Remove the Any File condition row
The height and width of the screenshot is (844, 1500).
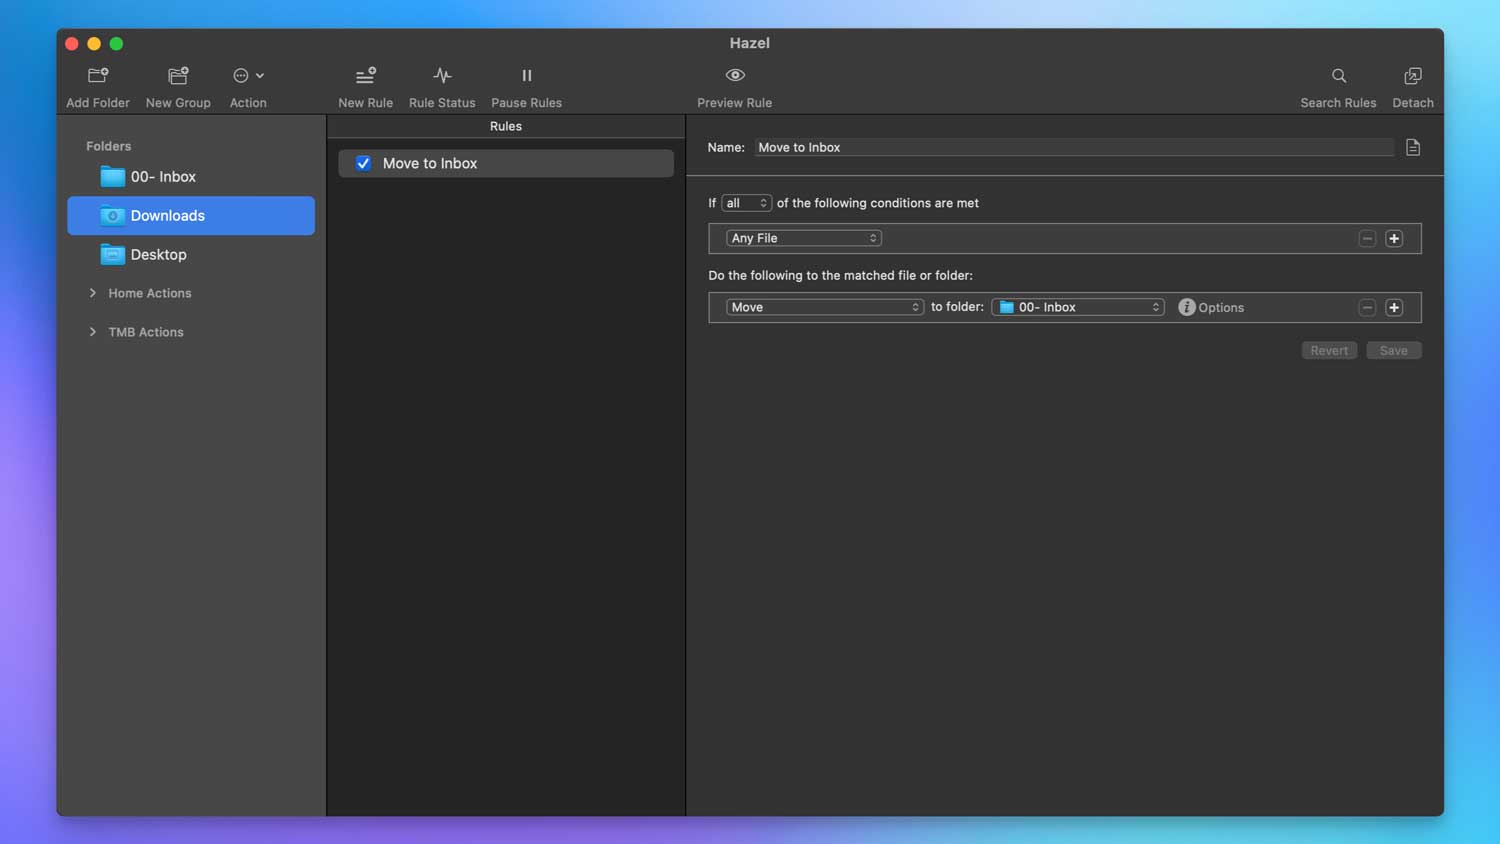(1367, 239)
